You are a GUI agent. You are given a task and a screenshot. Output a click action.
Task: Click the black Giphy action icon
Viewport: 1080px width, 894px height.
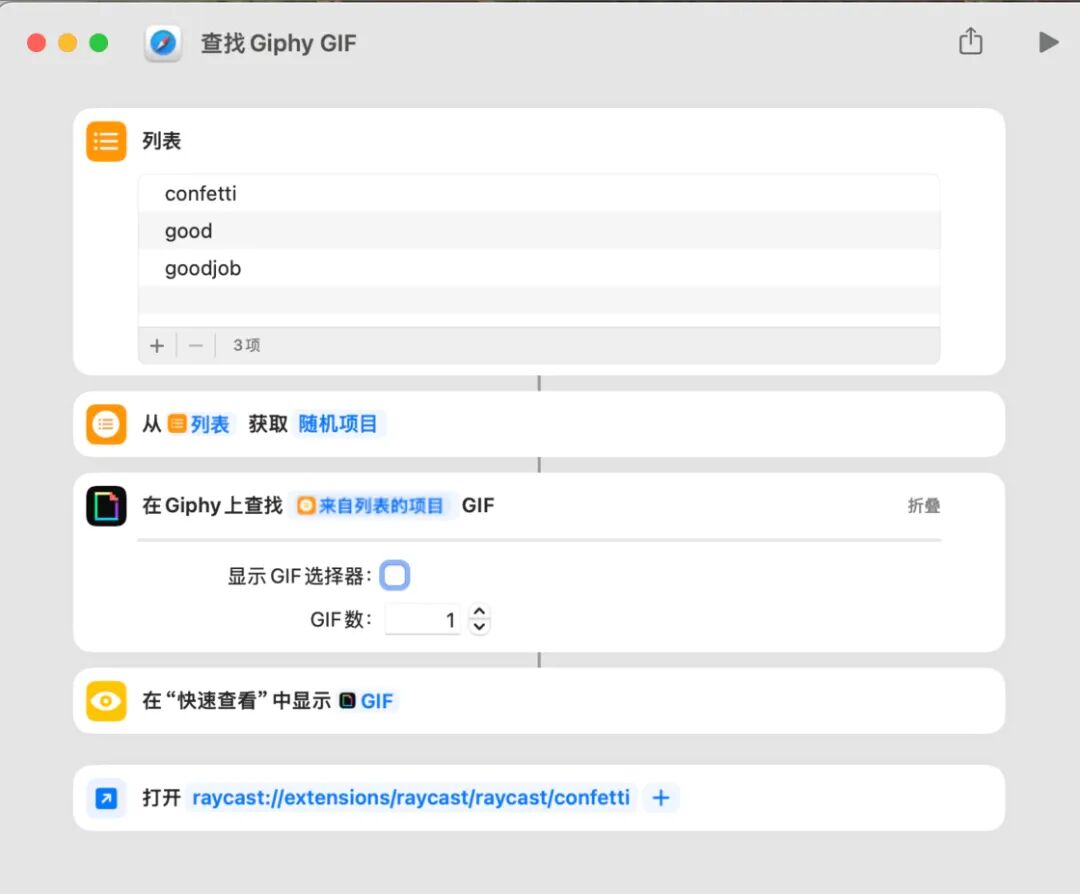(106, 506)
